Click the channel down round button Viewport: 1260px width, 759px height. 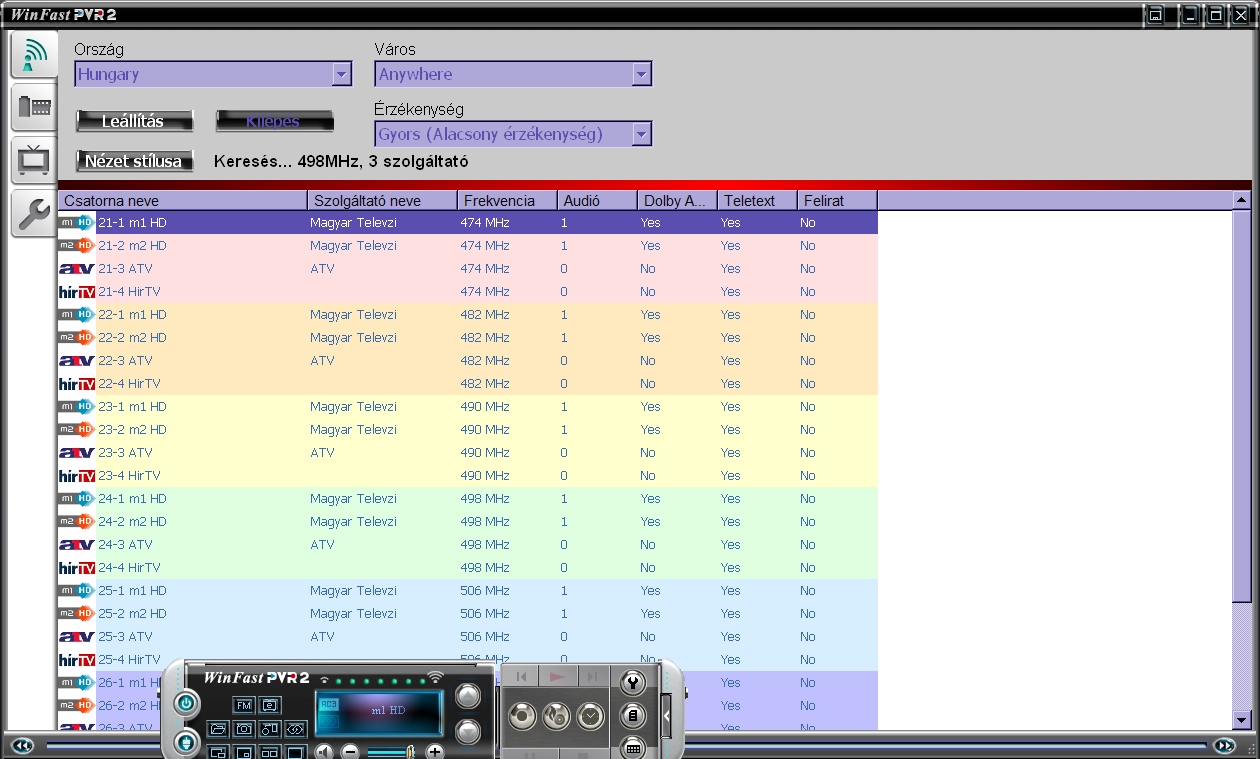tap(468, 732)
